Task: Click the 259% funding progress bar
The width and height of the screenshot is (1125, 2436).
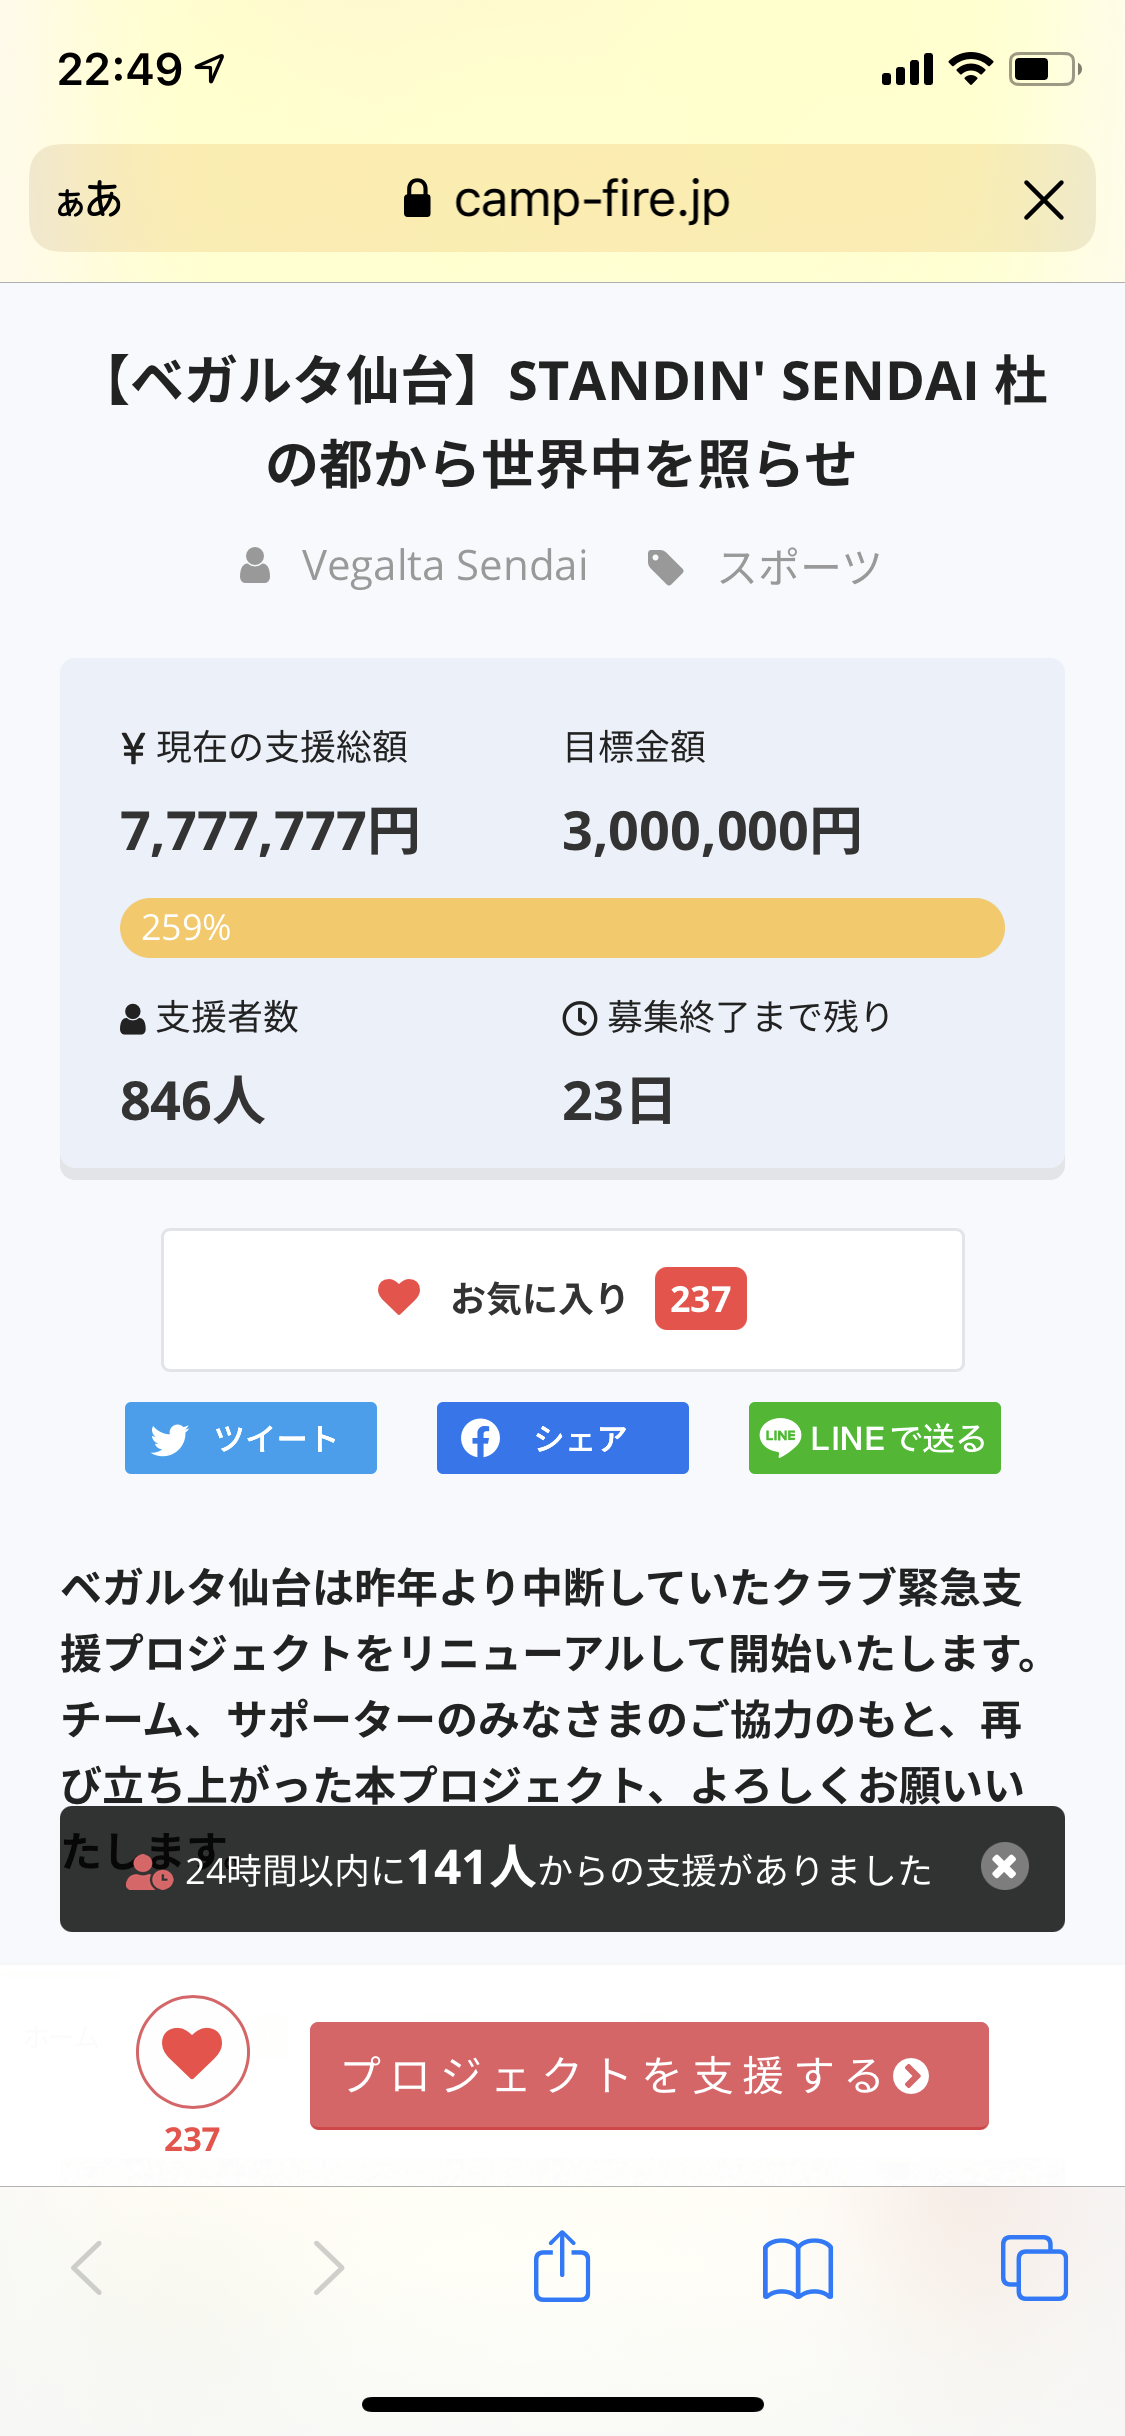Action: coord(562,928)
